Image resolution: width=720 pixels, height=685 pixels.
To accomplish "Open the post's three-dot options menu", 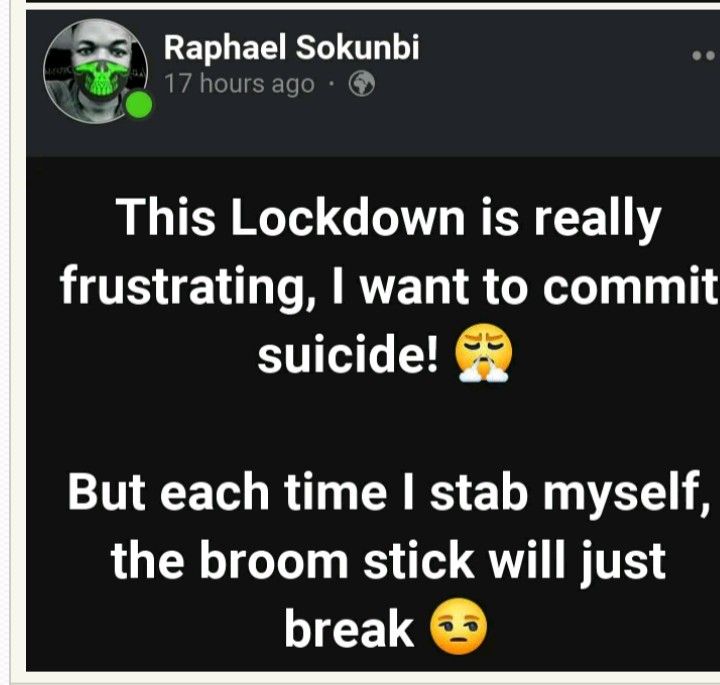I will 705,56.
